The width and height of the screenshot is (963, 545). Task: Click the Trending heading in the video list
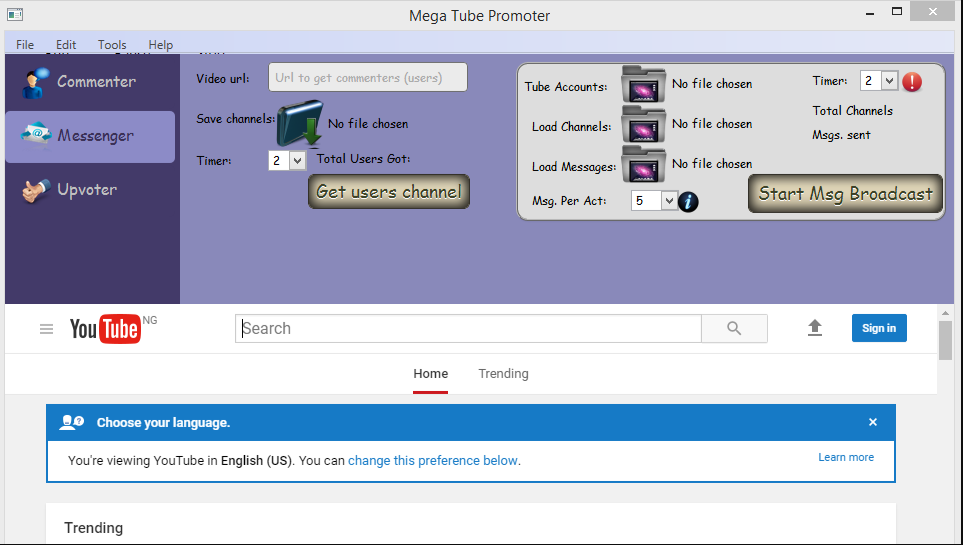pyautogui.click(x=93, y=528)
